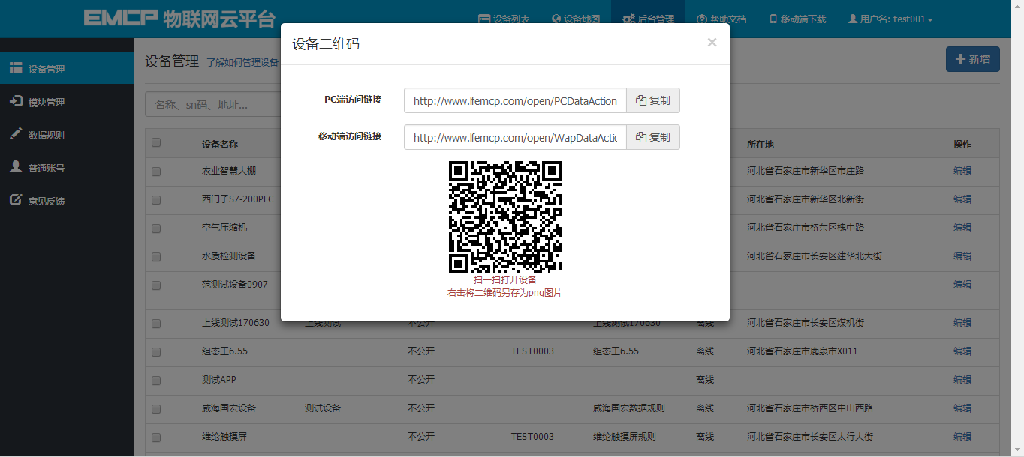The height and width of the screenshot is (457, 1024).
Task: Click 编辑 for 维纶触摸屏 row
Action: 962,436
